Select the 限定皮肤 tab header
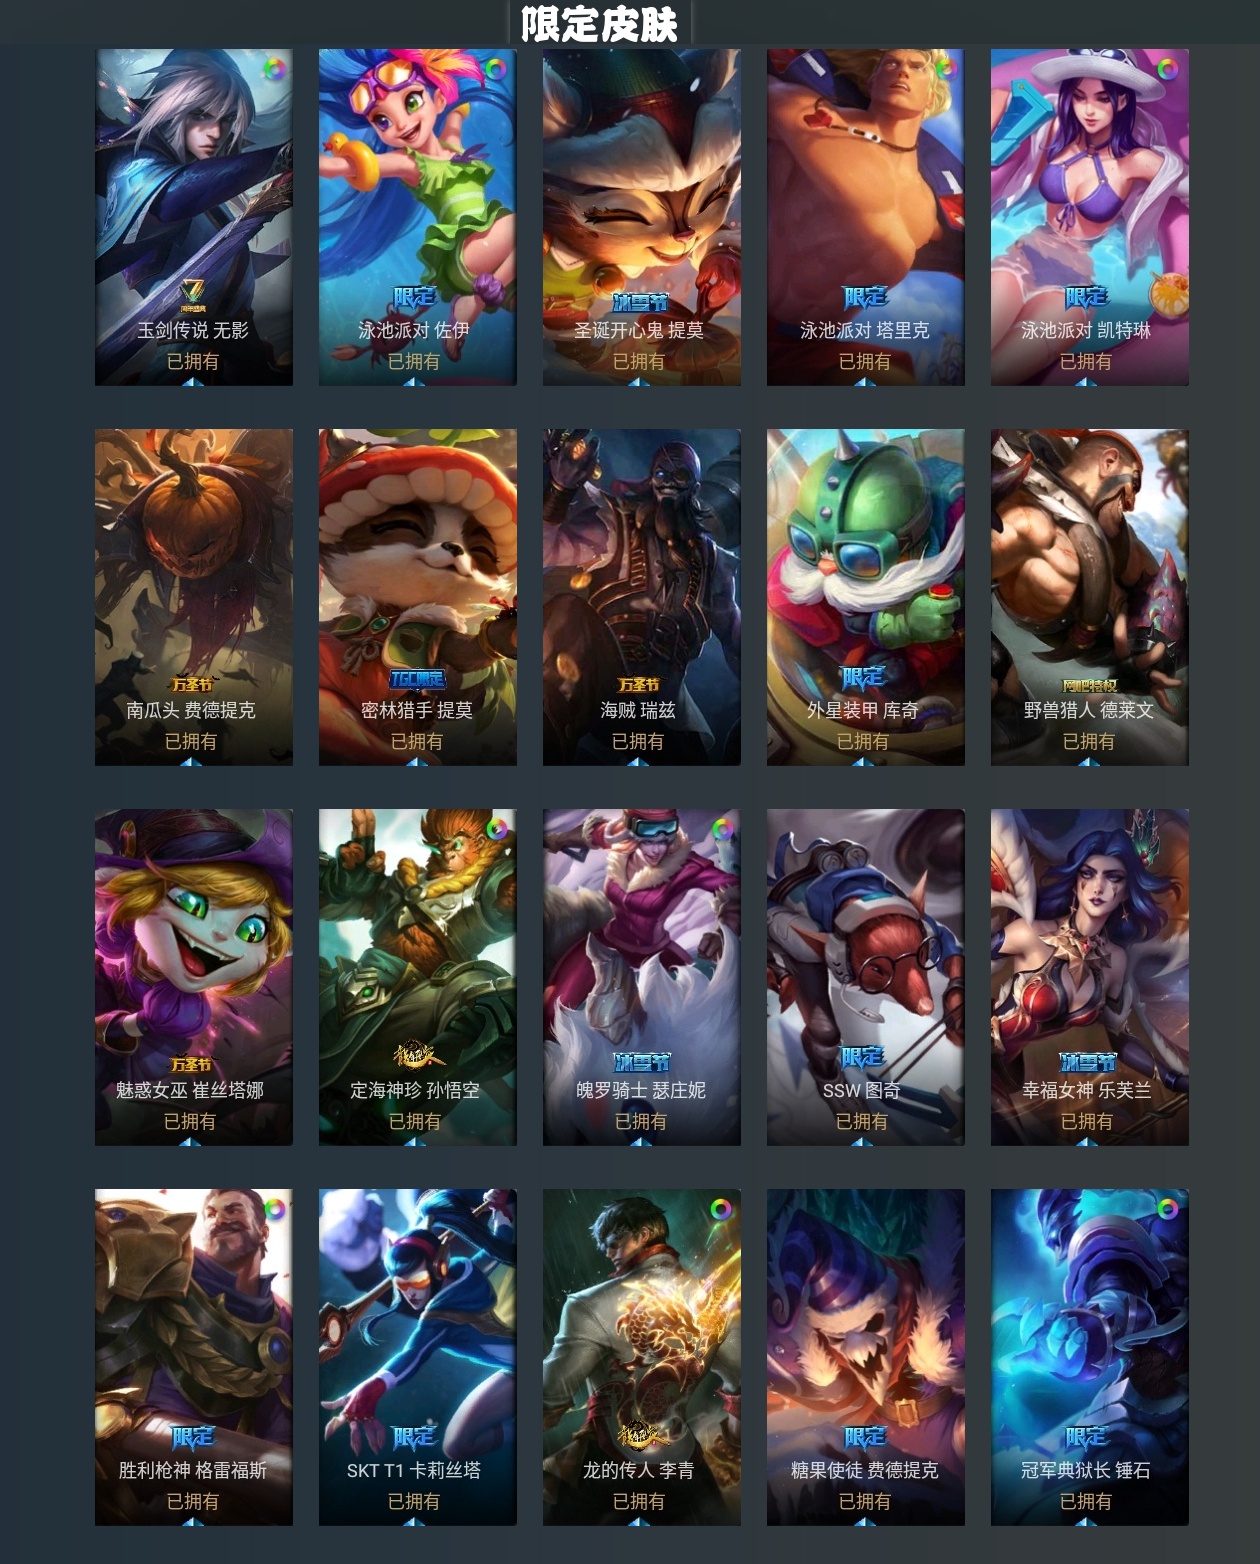1260x1564 pixels. tap(599, 23)
